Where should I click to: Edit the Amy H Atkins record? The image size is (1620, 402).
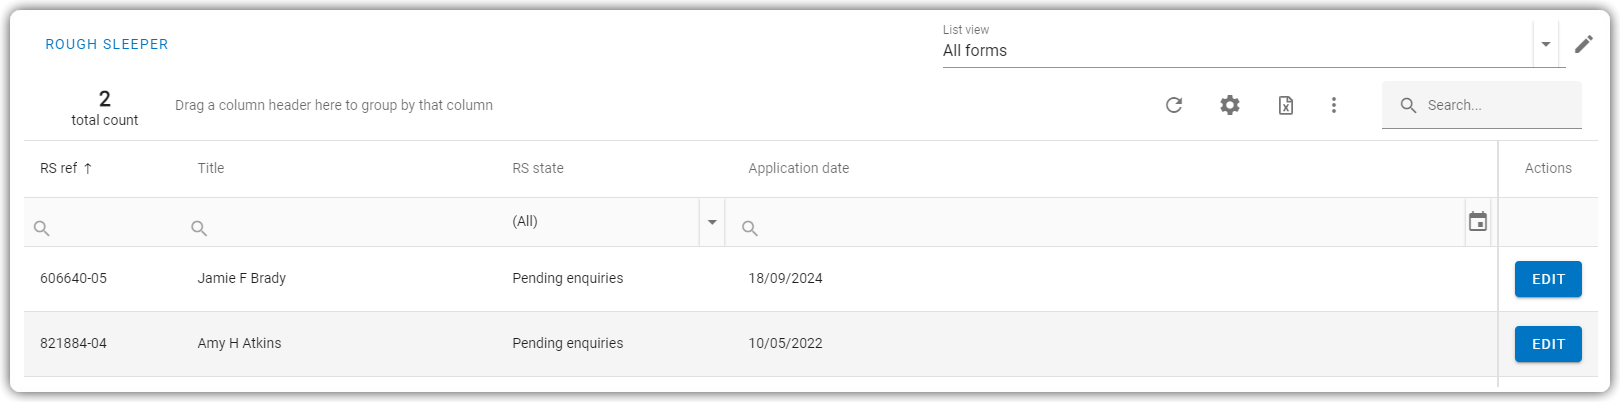(x=1548, y=344)
